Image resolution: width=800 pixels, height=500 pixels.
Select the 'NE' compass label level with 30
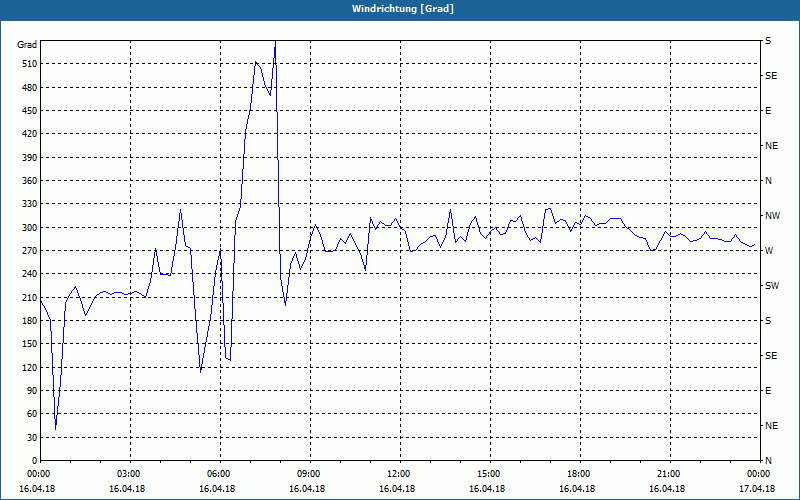pos(771,426)
